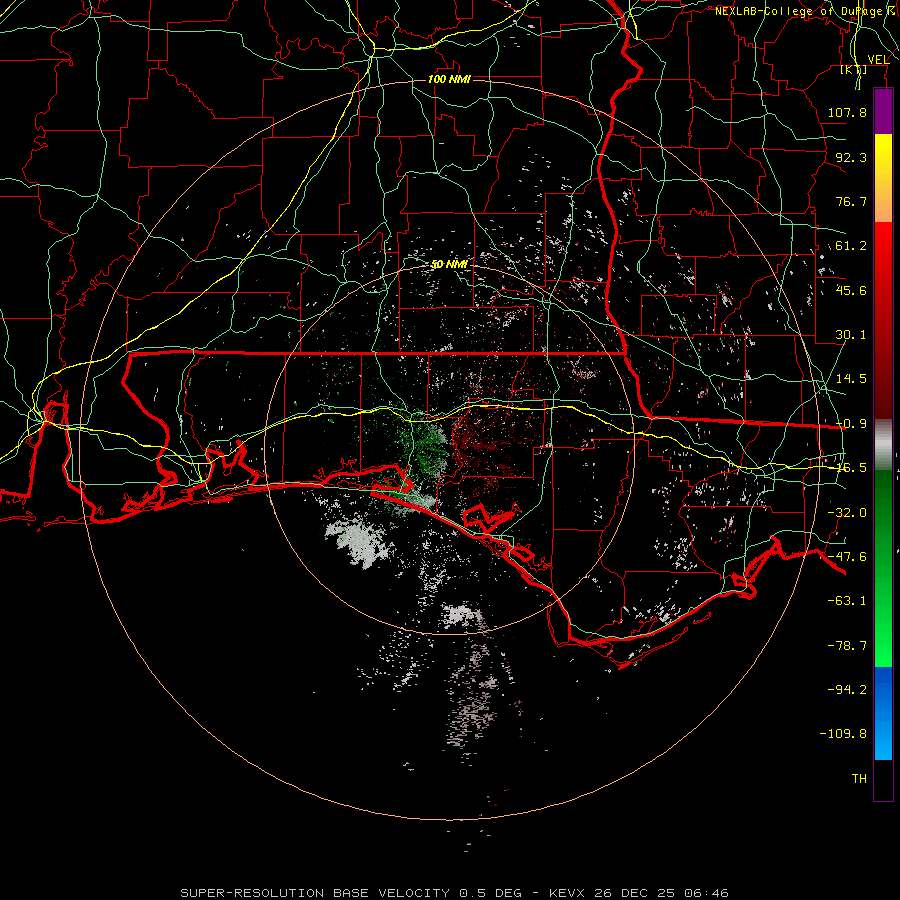Click the -94.2 velocity scale label
Screen dimensions: 900x900
[x=847, y=690]
